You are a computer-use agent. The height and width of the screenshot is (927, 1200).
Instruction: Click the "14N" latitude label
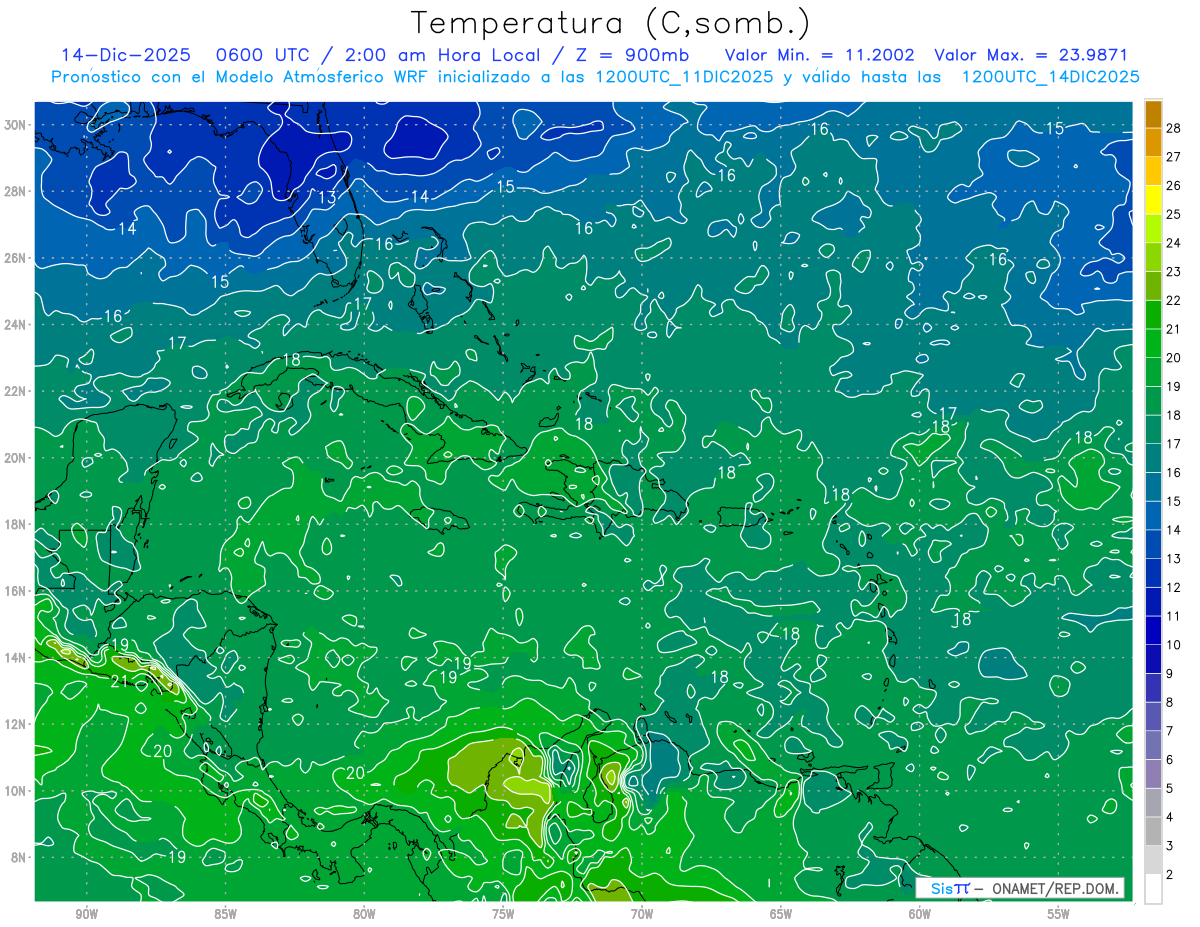[x=17, y=658]
